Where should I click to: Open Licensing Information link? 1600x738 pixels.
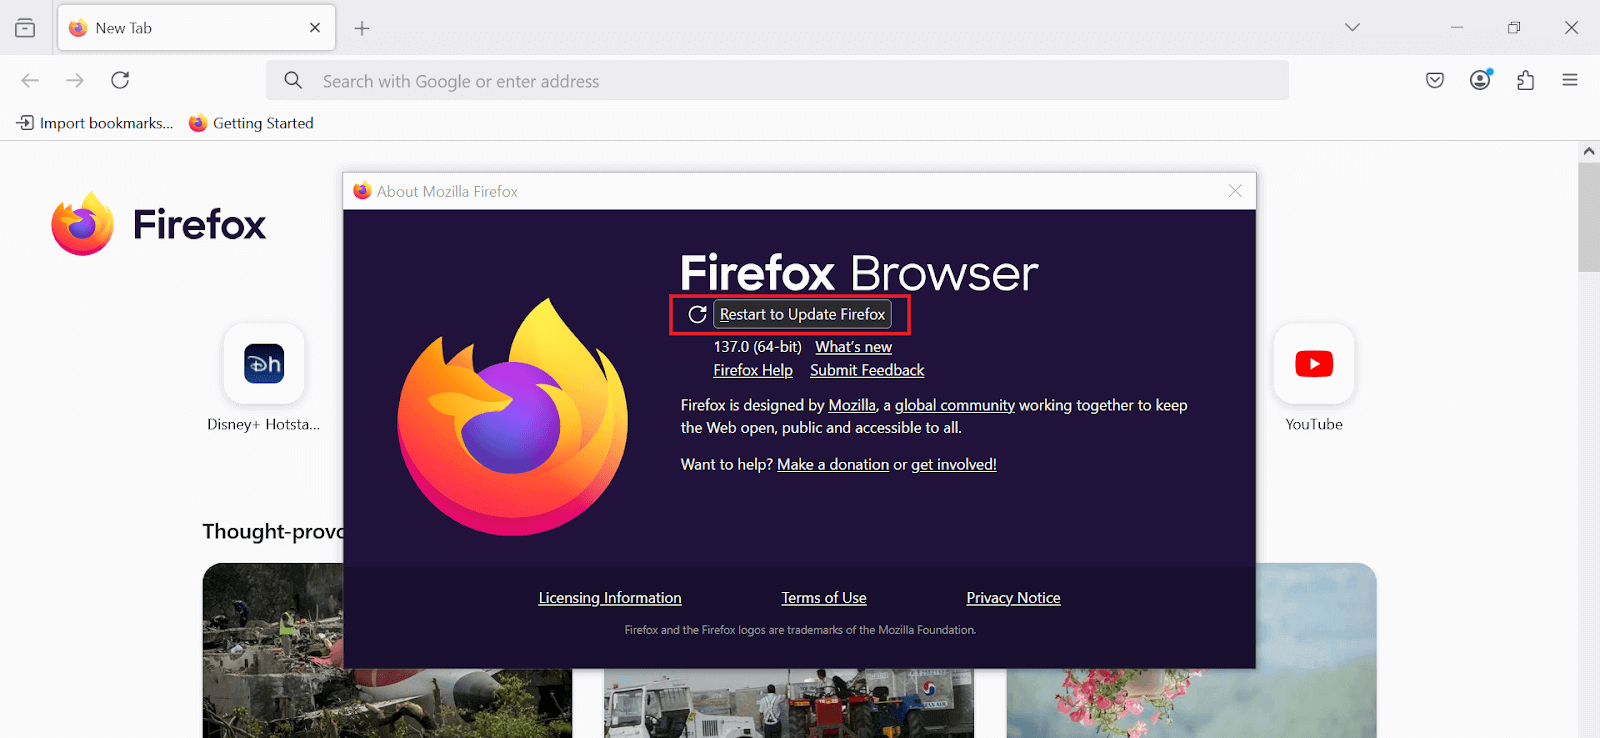click(610, 598)
